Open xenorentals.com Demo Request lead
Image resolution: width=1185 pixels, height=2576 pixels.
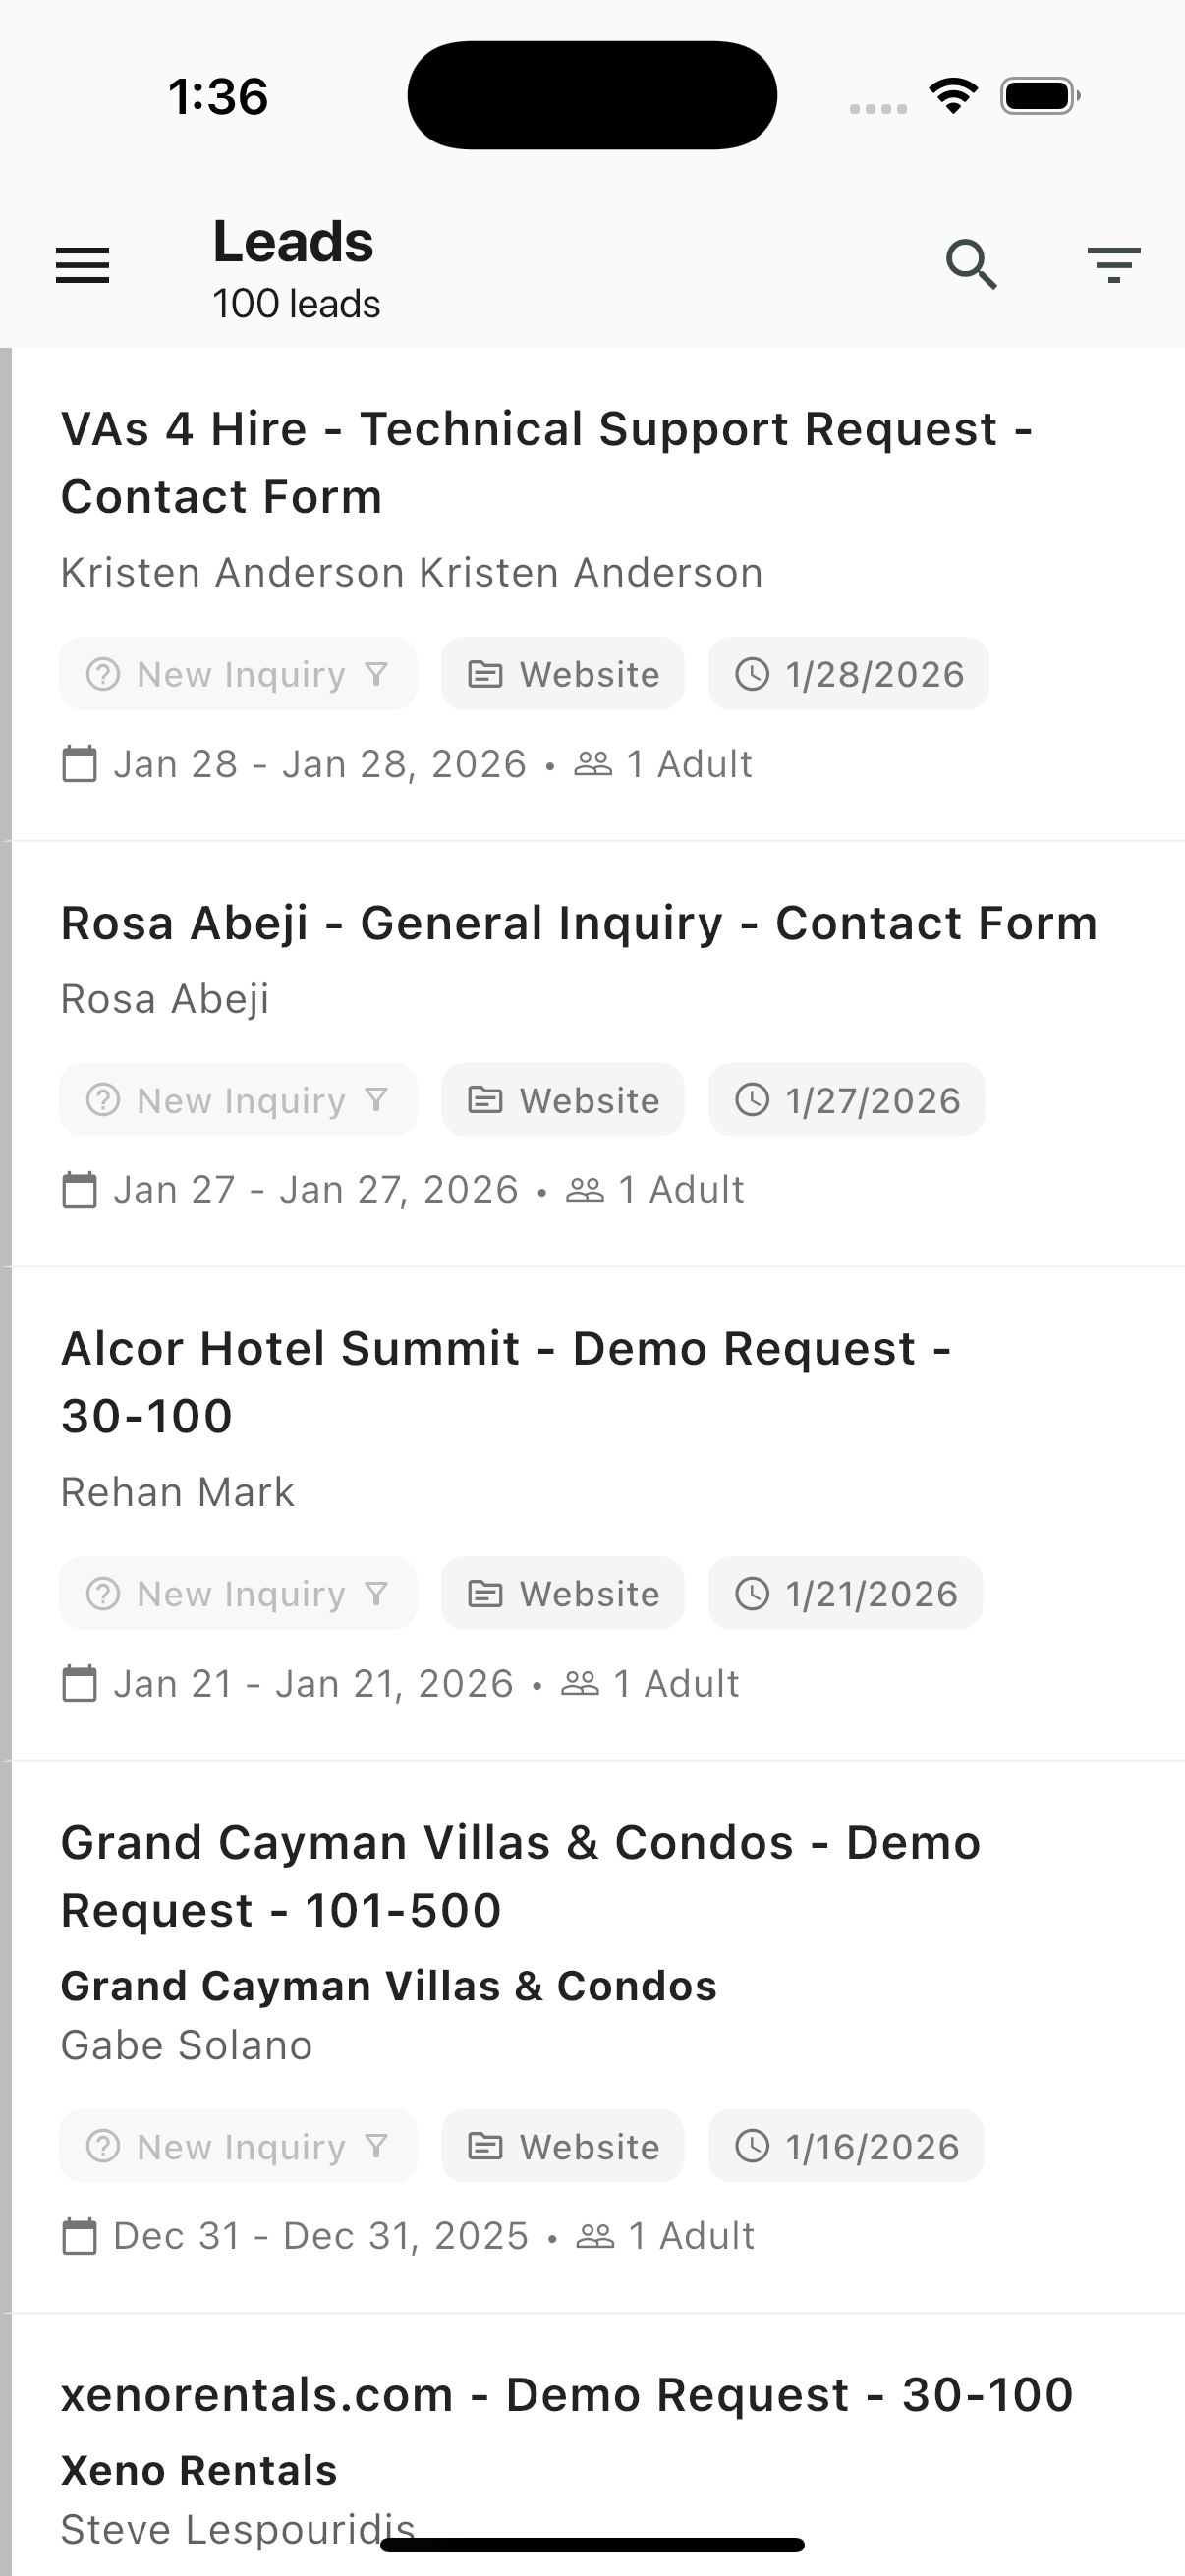pos(567,2395)
